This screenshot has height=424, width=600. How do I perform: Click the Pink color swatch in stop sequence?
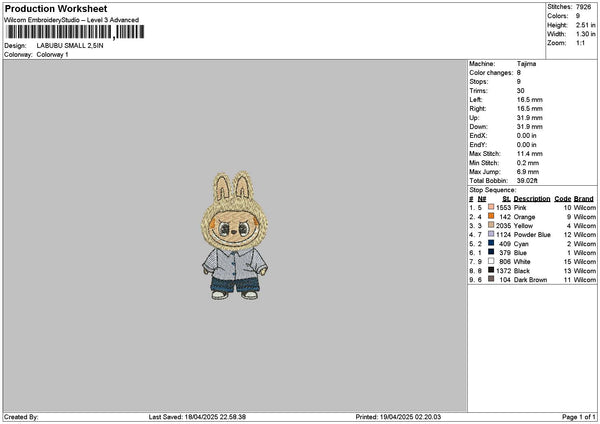coord(491,207)
